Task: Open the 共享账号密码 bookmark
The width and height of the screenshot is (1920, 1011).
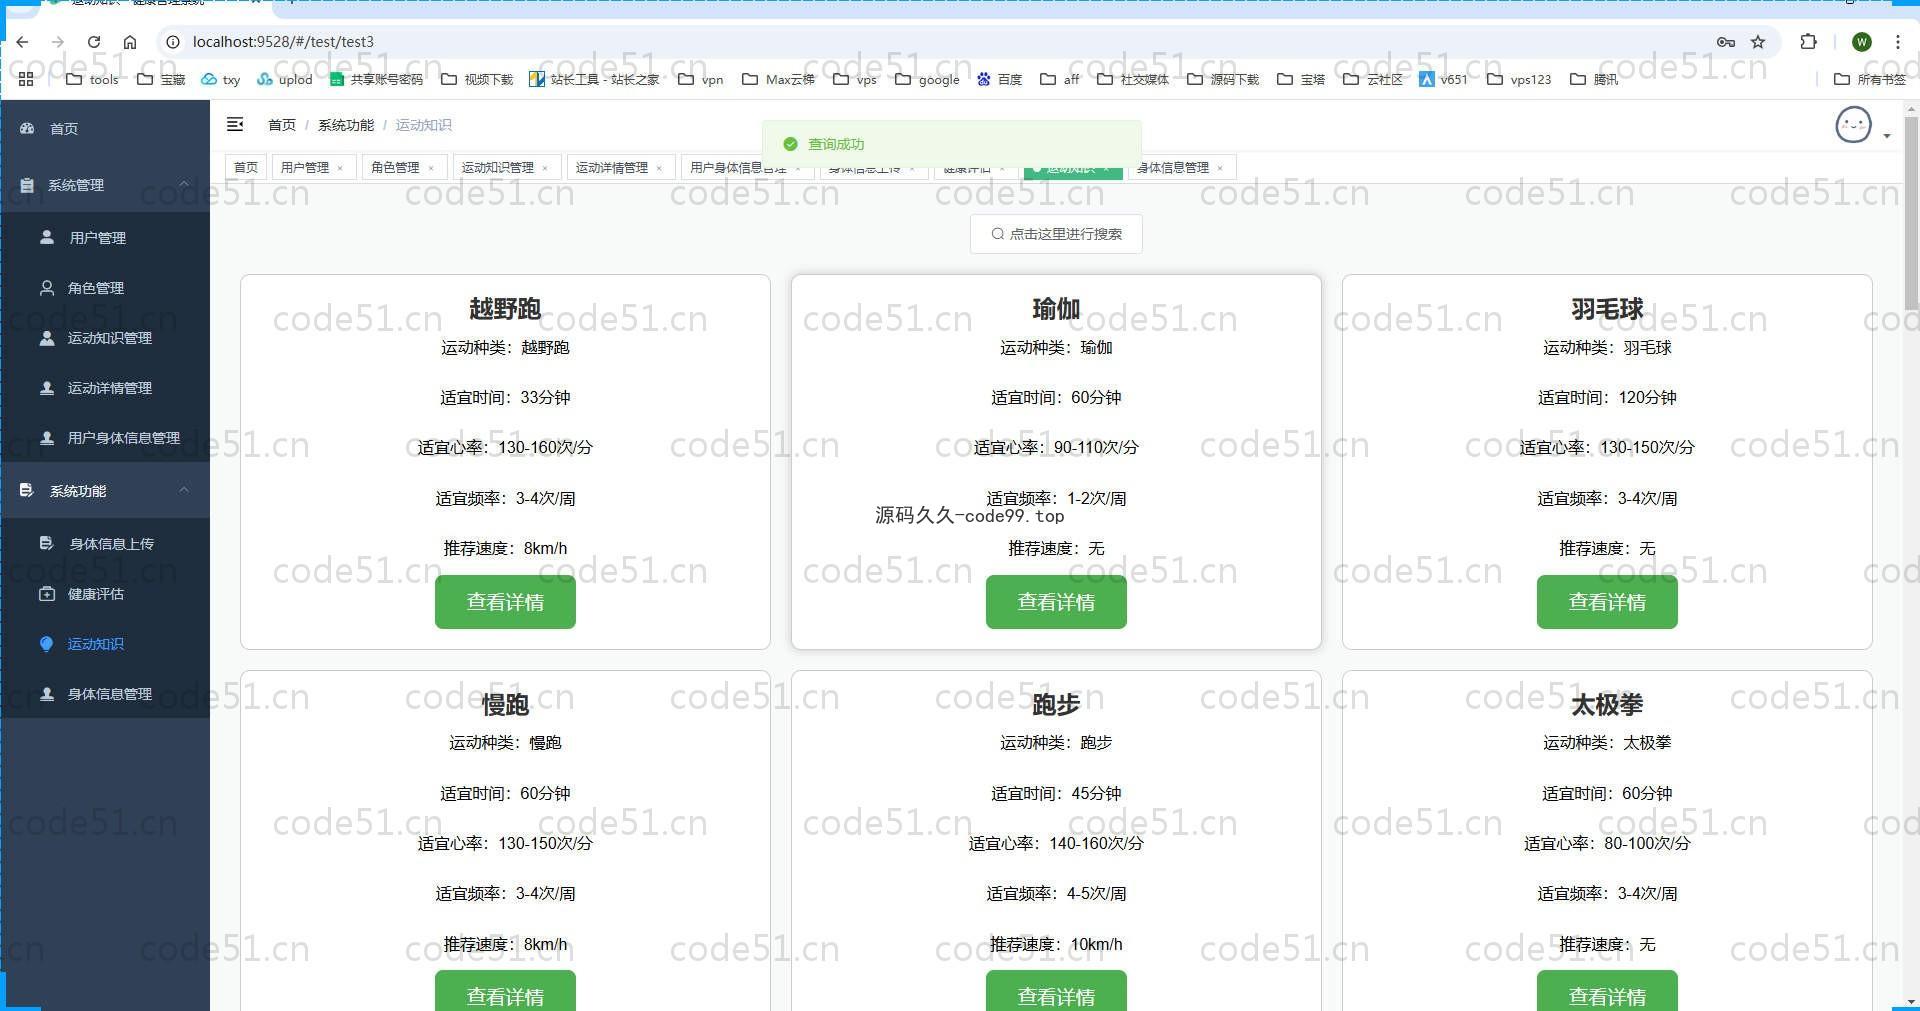Action: click(376, 79)
